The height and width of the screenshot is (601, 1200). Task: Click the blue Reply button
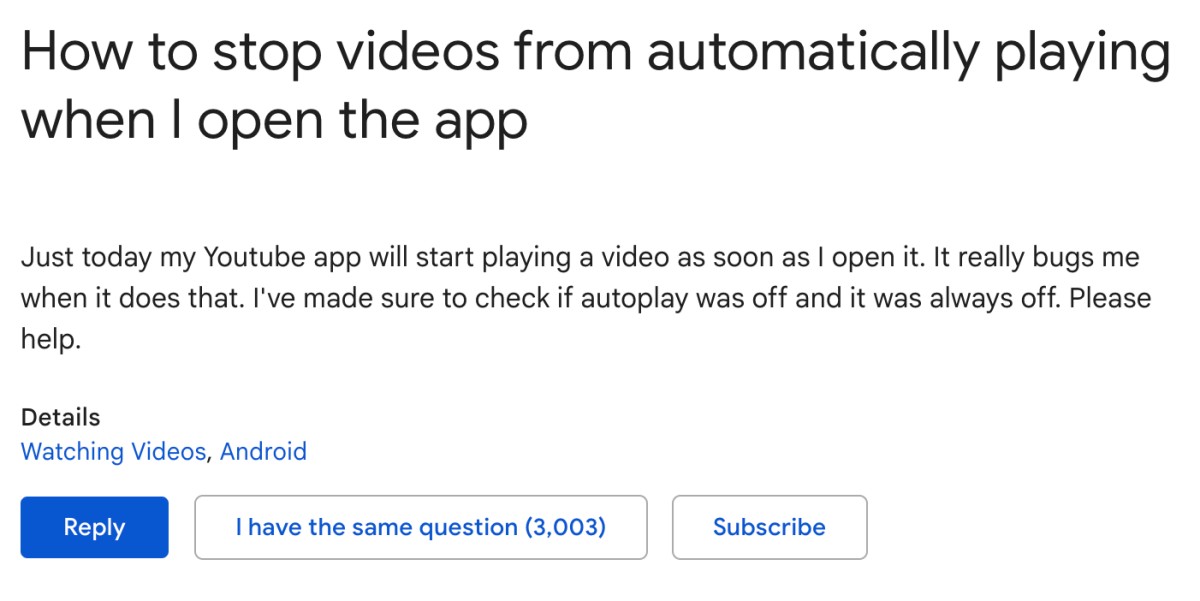point(94,527)
